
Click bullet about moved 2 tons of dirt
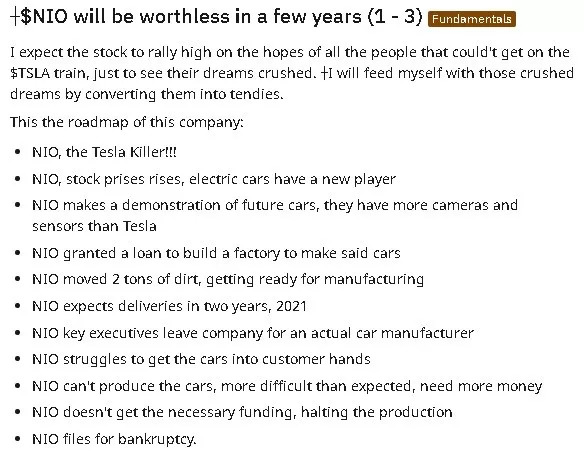tap(228, 280)
